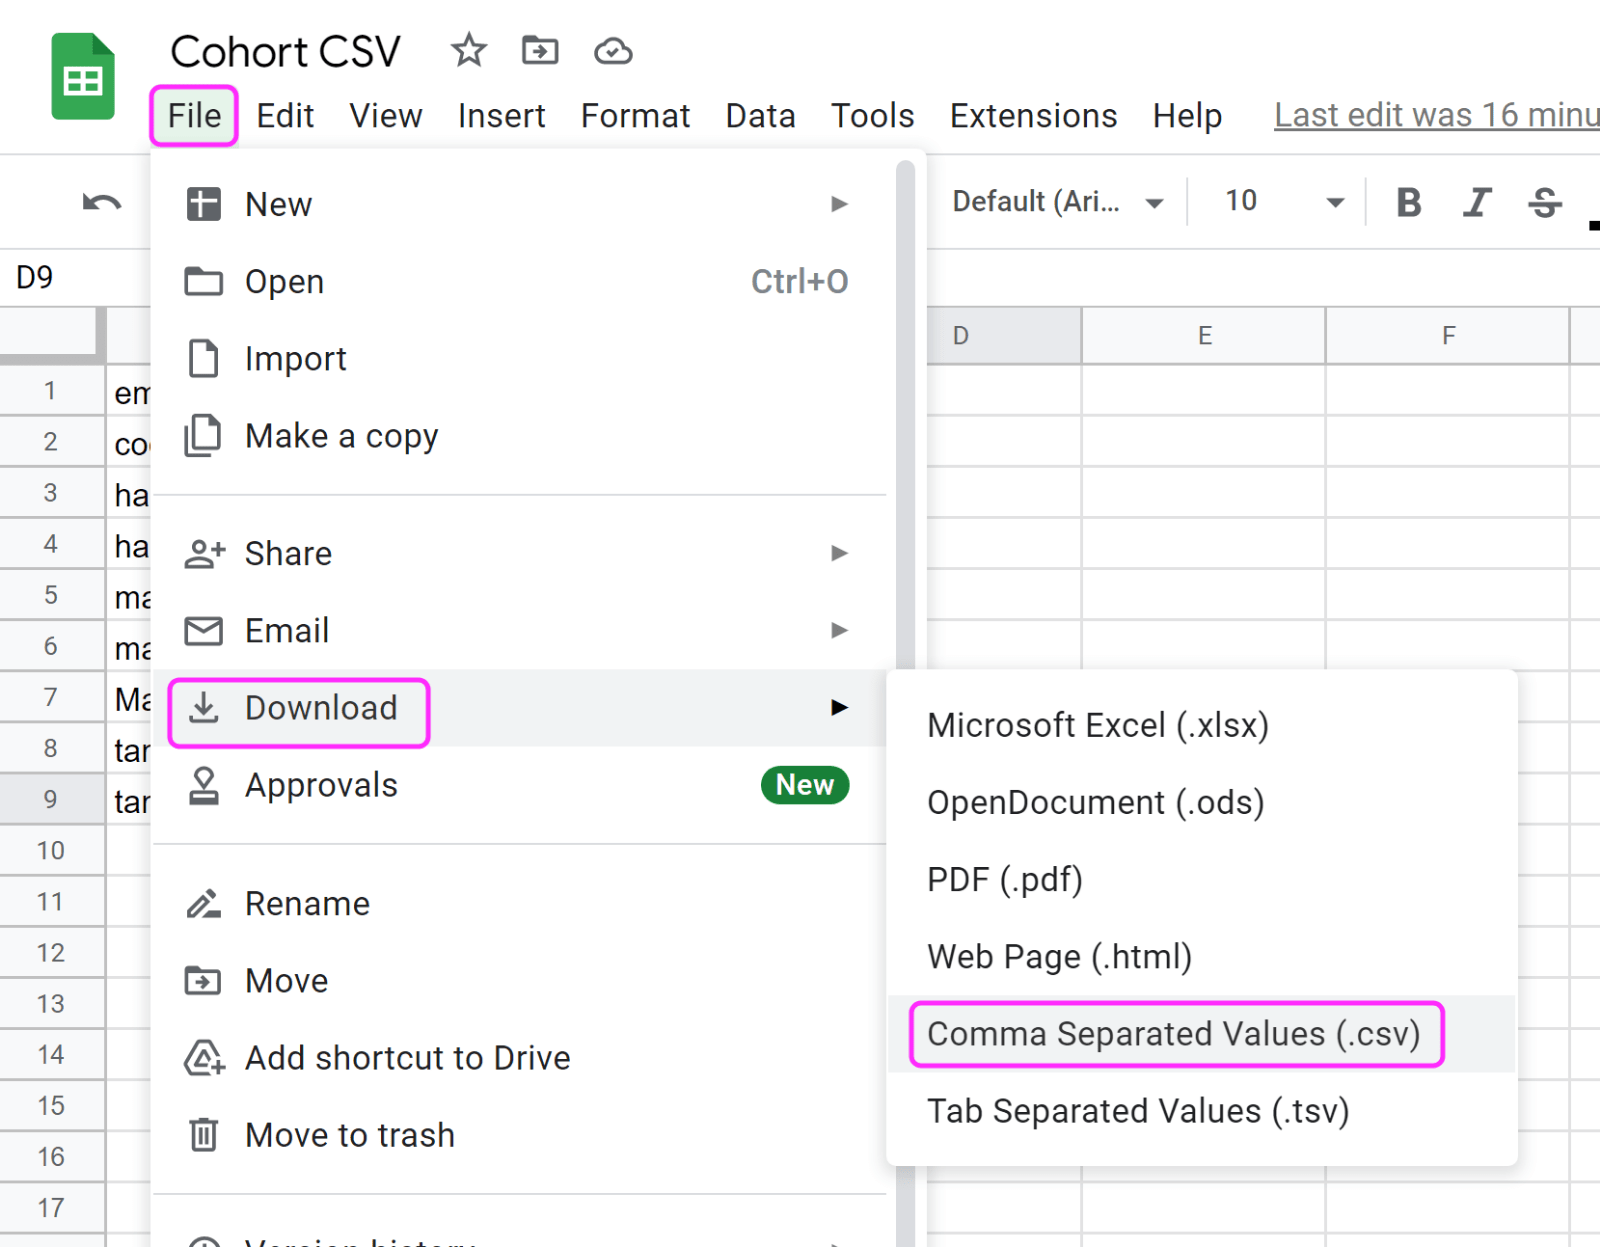Click the cloud saved status icon
1600x1247 pixels.
(x=613, y=50)
